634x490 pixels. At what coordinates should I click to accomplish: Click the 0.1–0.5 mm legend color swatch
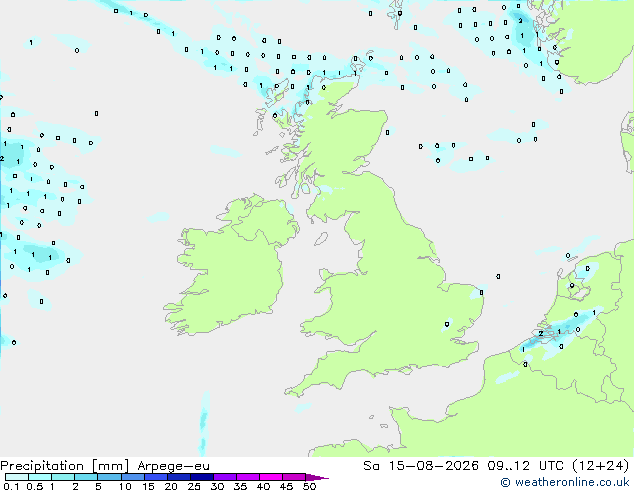(17, 477)
